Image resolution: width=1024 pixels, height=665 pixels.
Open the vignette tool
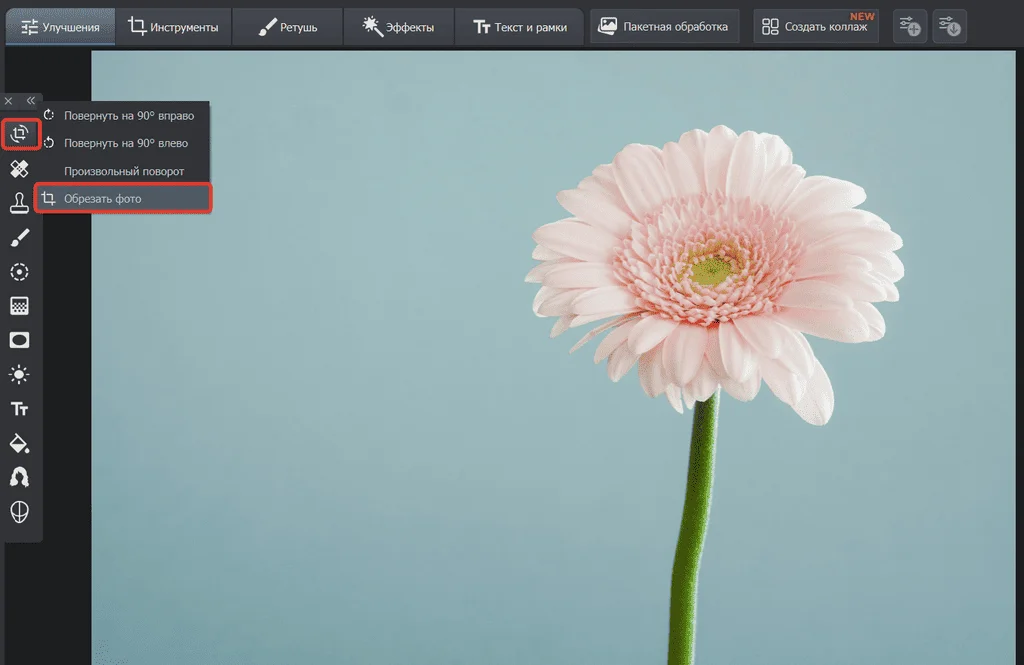click(x=20, y=340)
